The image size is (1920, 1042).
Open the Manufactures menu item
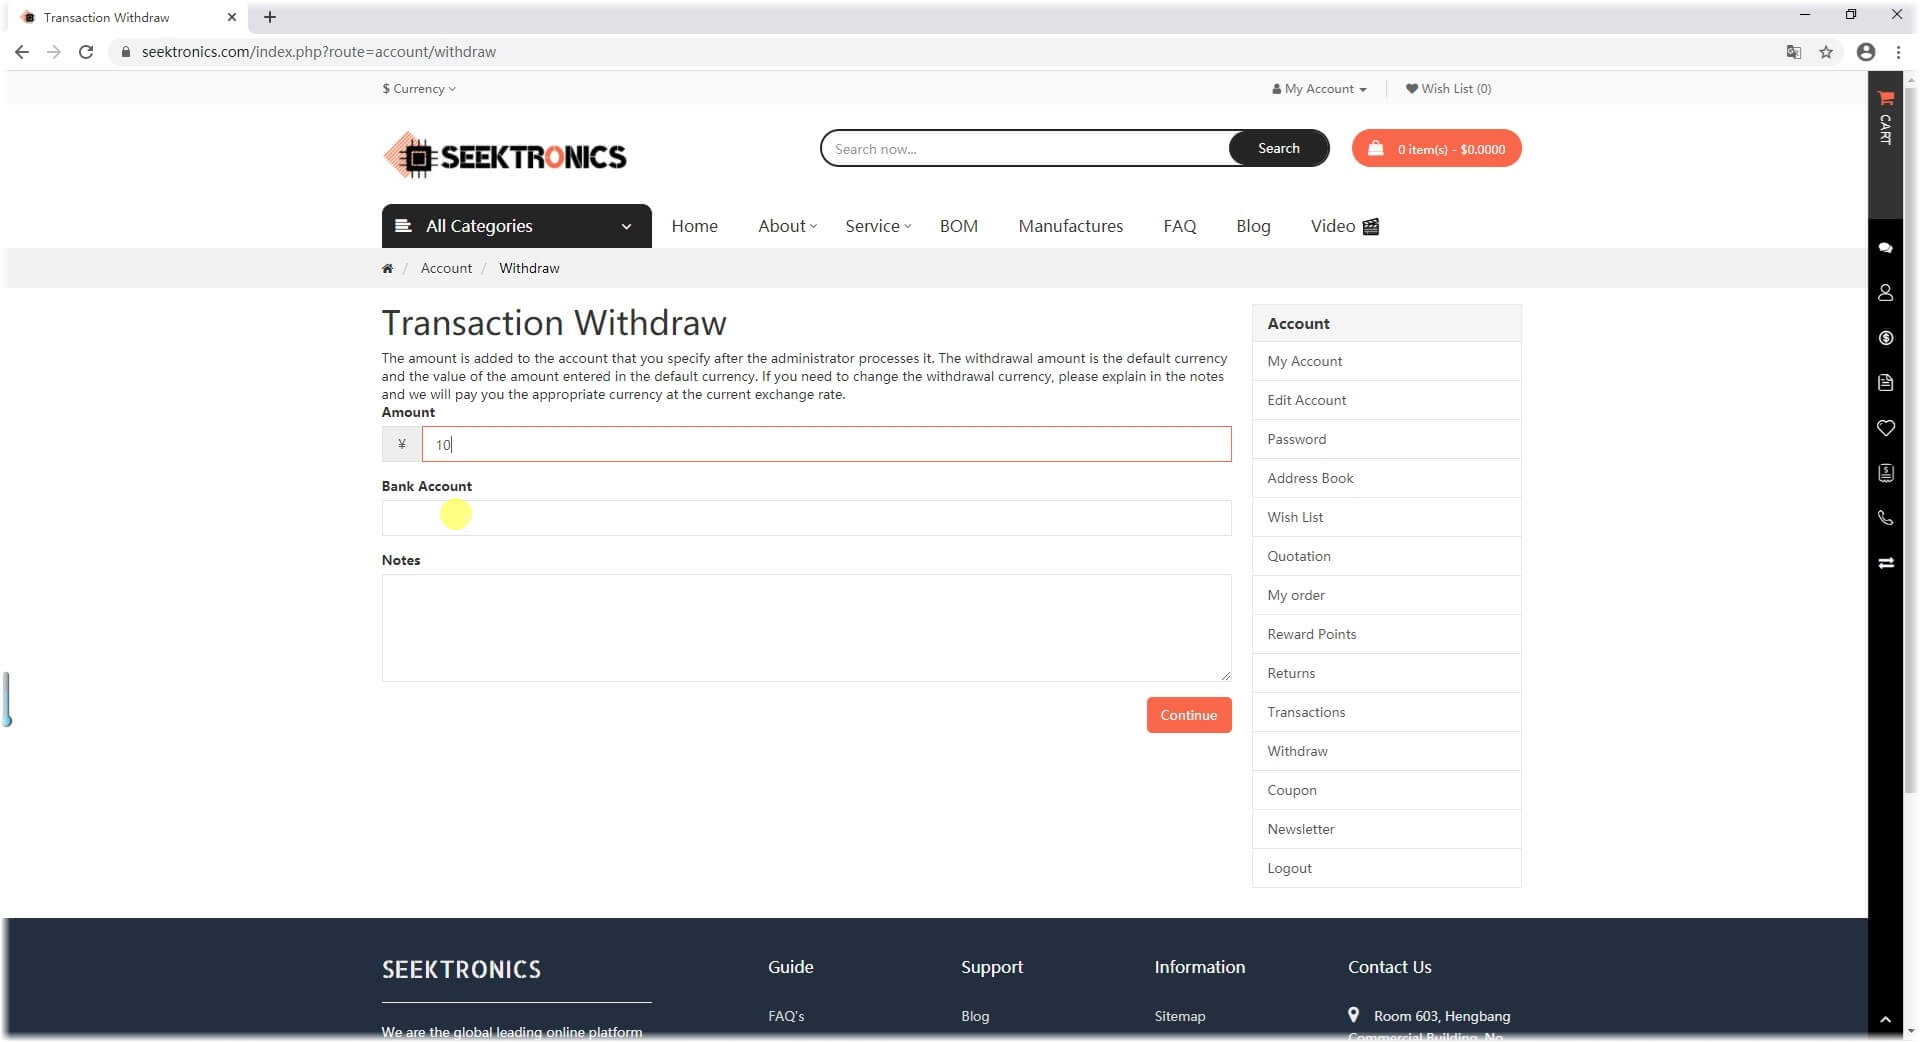tap(1070, 226)
